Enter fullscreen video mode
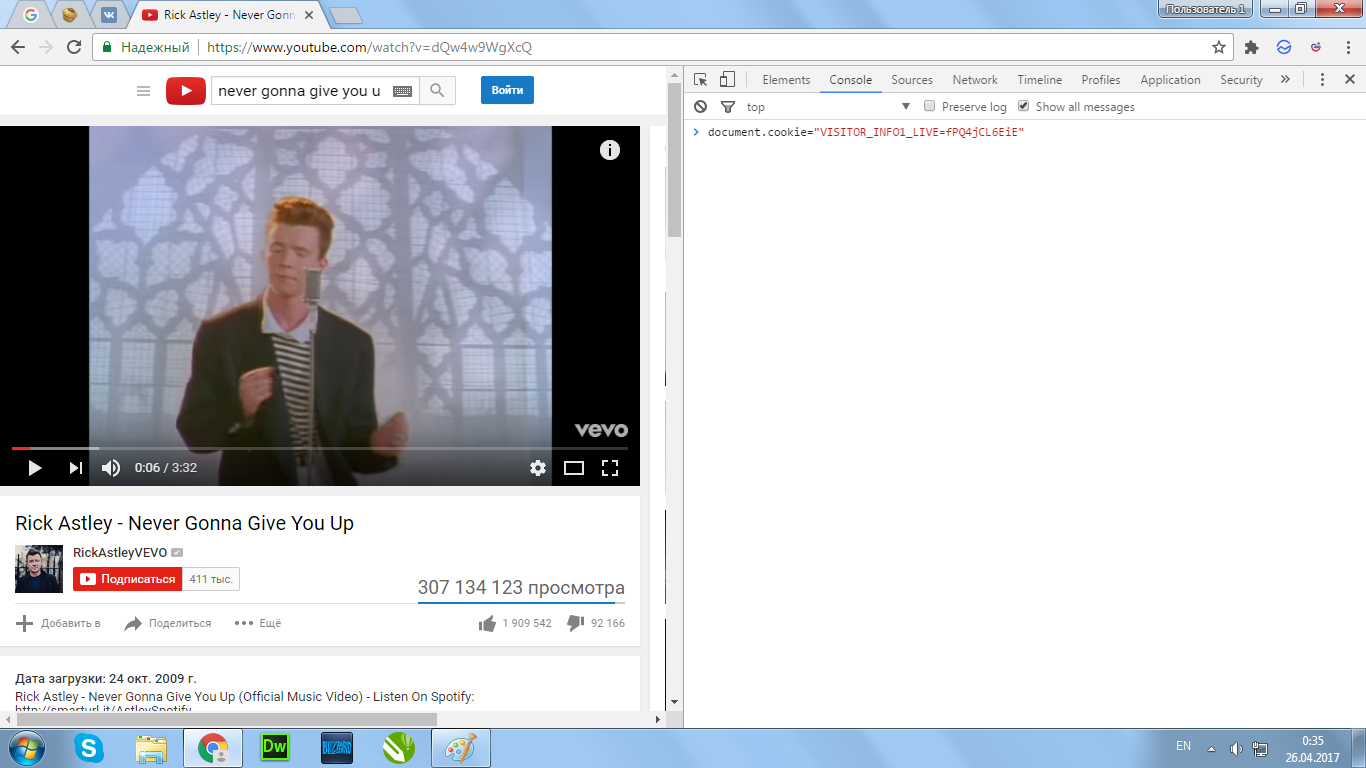 (x=610, y=468)
